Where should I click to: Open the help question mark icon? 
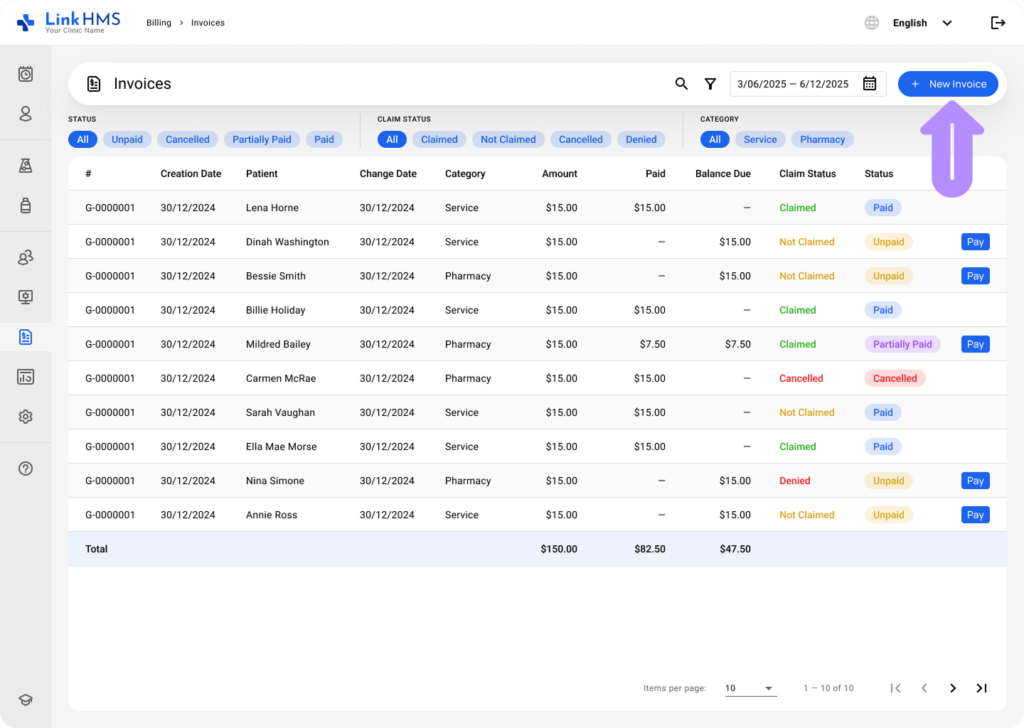tap(25, 468)
